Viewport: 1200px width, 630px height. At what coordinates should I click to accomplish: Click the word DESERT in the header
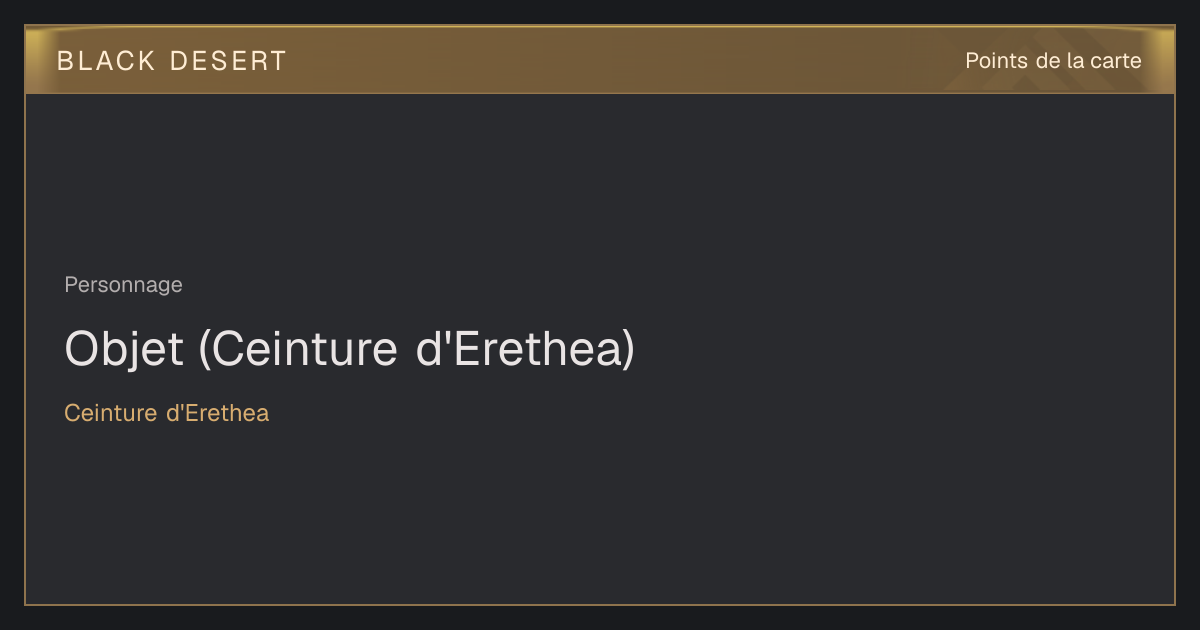click(228, 61)
